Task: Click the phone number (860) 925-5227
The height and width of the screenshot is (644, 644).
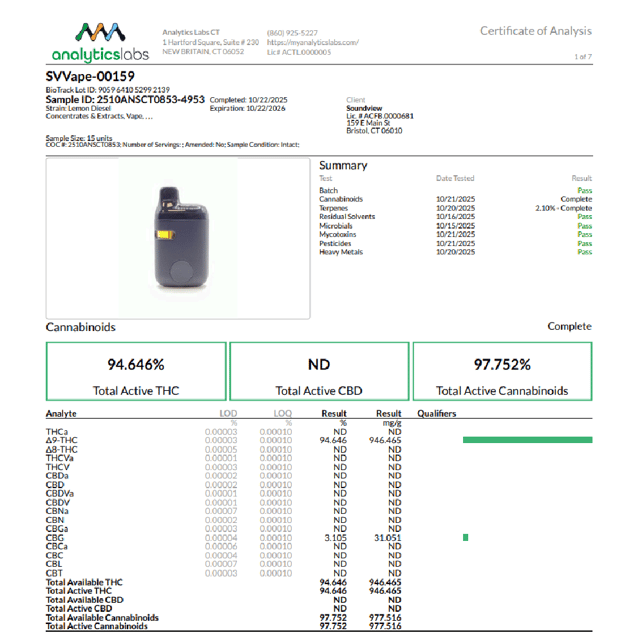Action: pos(292,33)
